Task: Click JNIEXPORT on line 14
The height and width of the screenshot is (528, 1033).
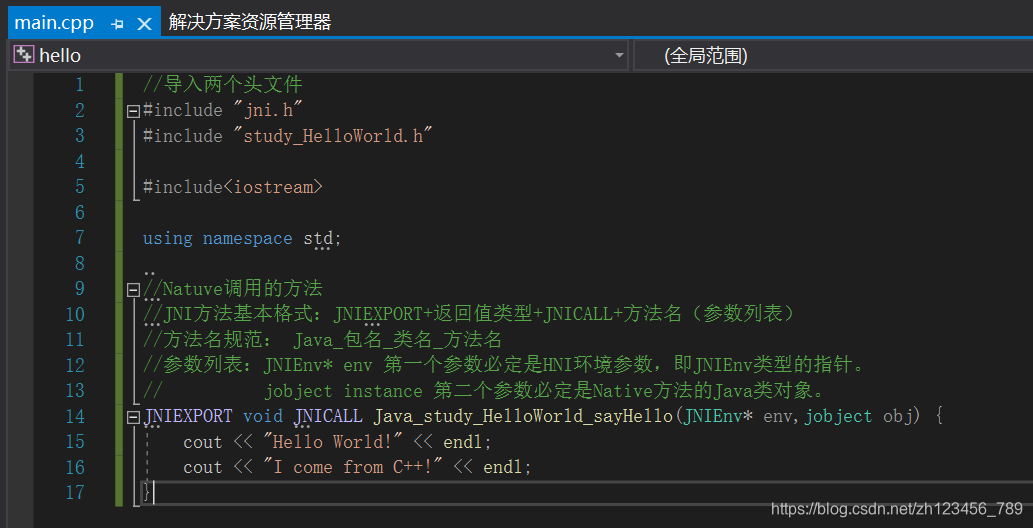Action: [188, 417]
